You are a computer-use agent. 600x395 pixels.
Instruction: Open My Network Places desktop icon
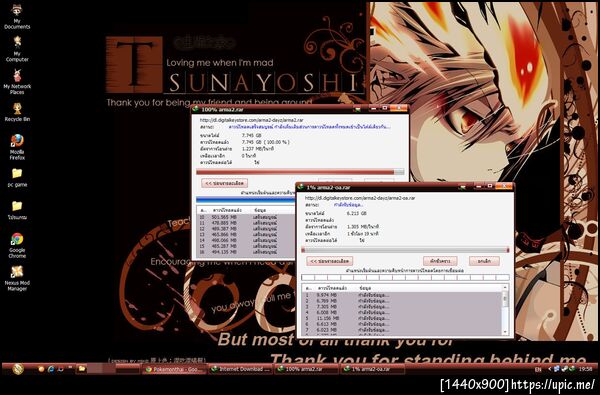[x=17, y=81]
